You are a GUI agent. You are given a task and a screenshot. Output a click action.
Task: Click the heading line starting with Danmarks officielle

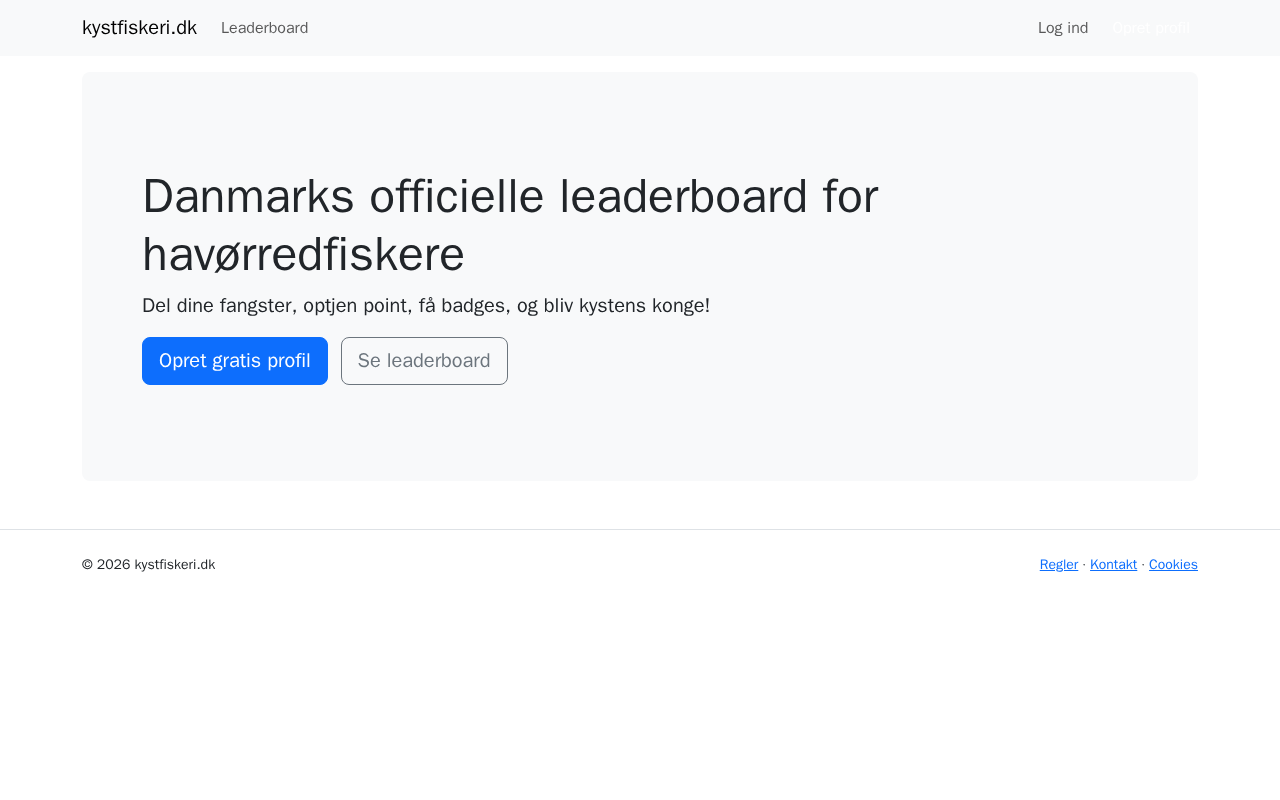510,196
